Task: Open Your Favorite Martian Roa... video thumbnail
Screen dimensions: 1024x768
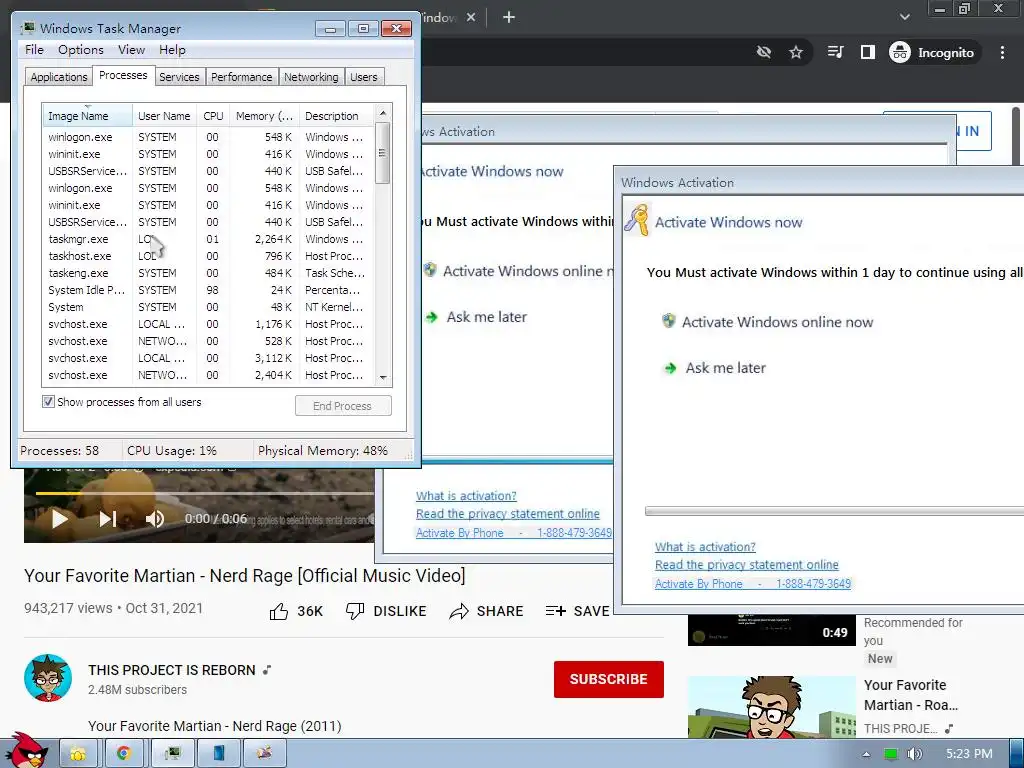Action: 771,707
